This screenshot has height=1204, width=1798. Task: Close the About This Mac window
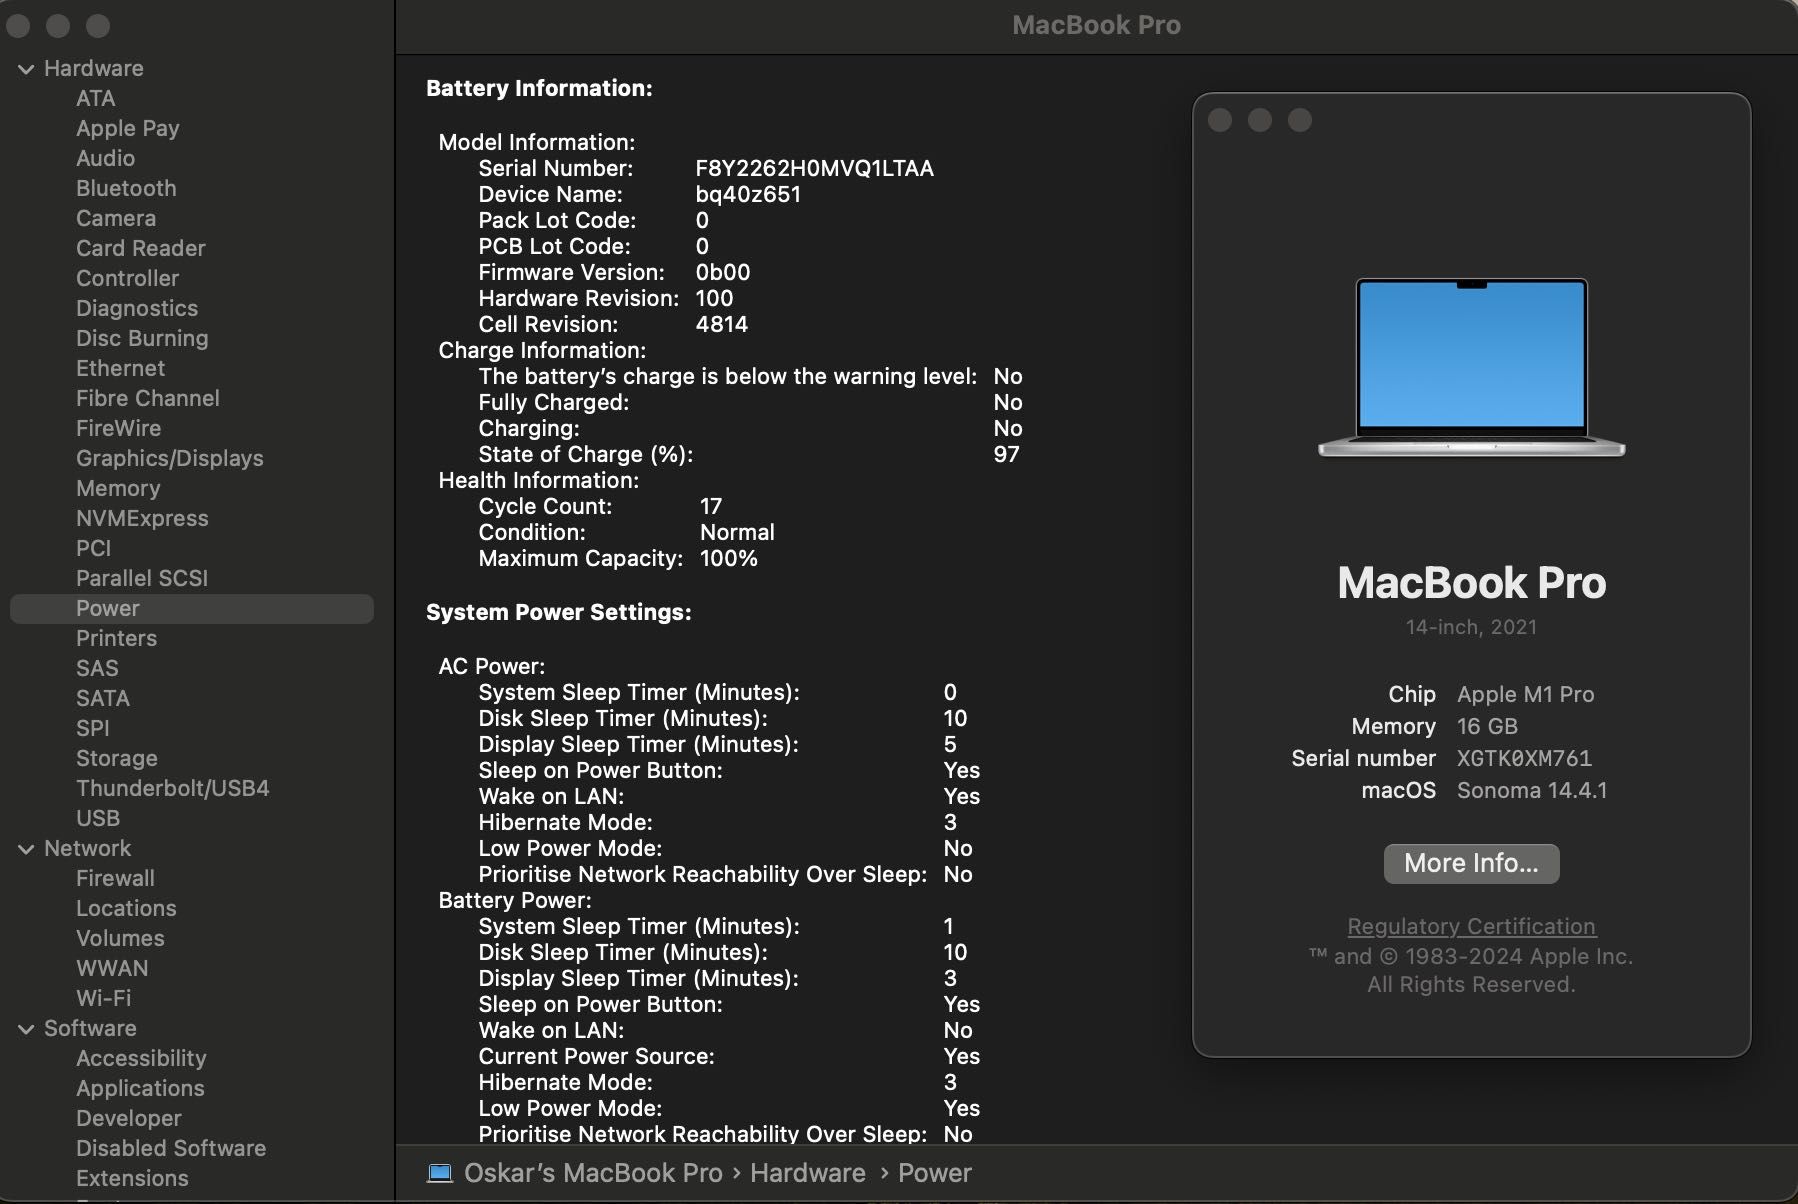point(1220,120)
